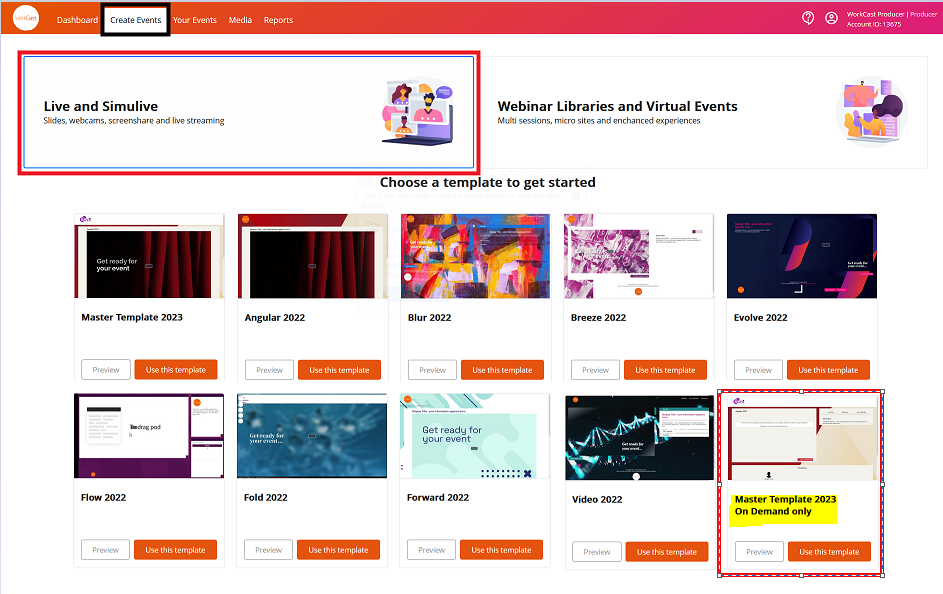Click the Fold 2022 thumbnail image
Image resolution: width=943 pixels, height=594 pixels.
(312, 436)
